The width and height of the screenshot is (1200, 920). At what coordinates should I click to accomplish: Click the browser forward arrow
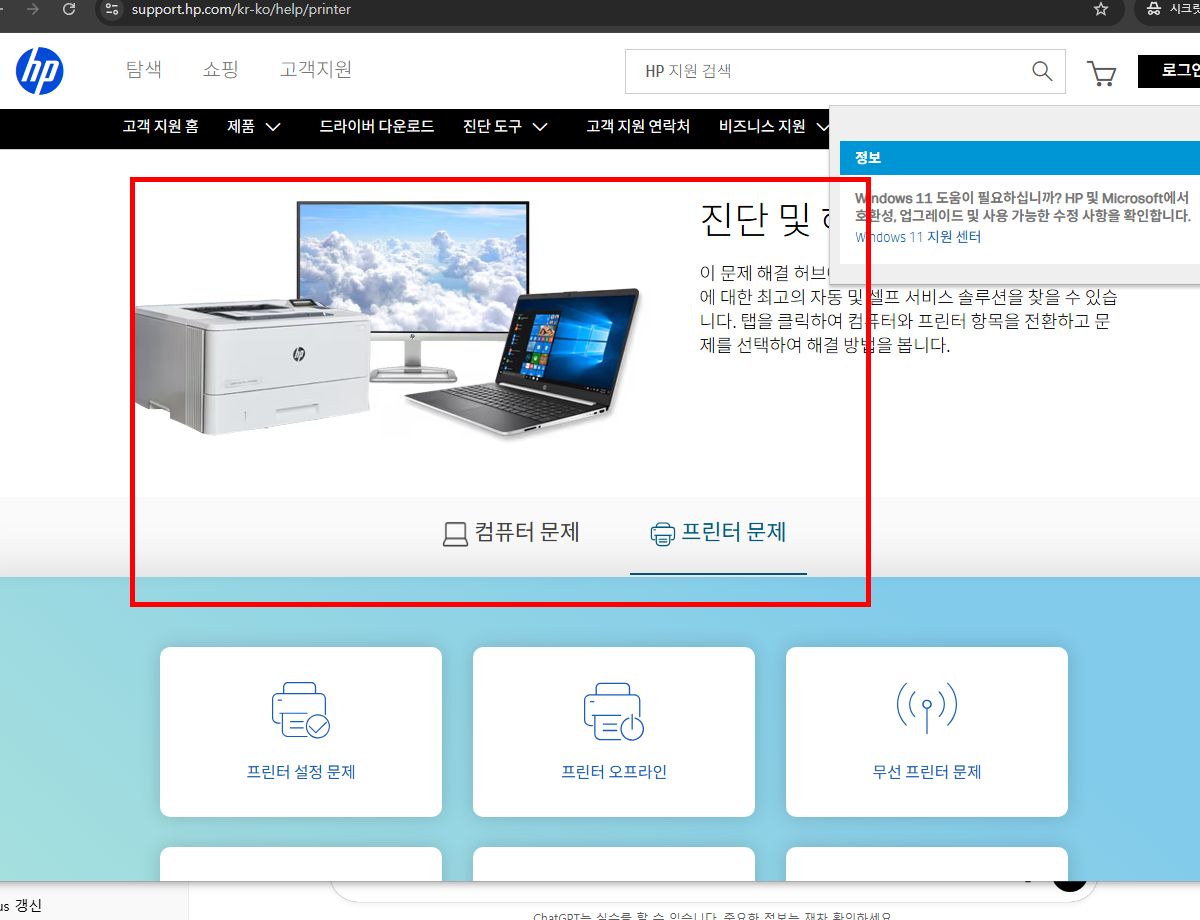pyautogui.click(x=32, y=9)
